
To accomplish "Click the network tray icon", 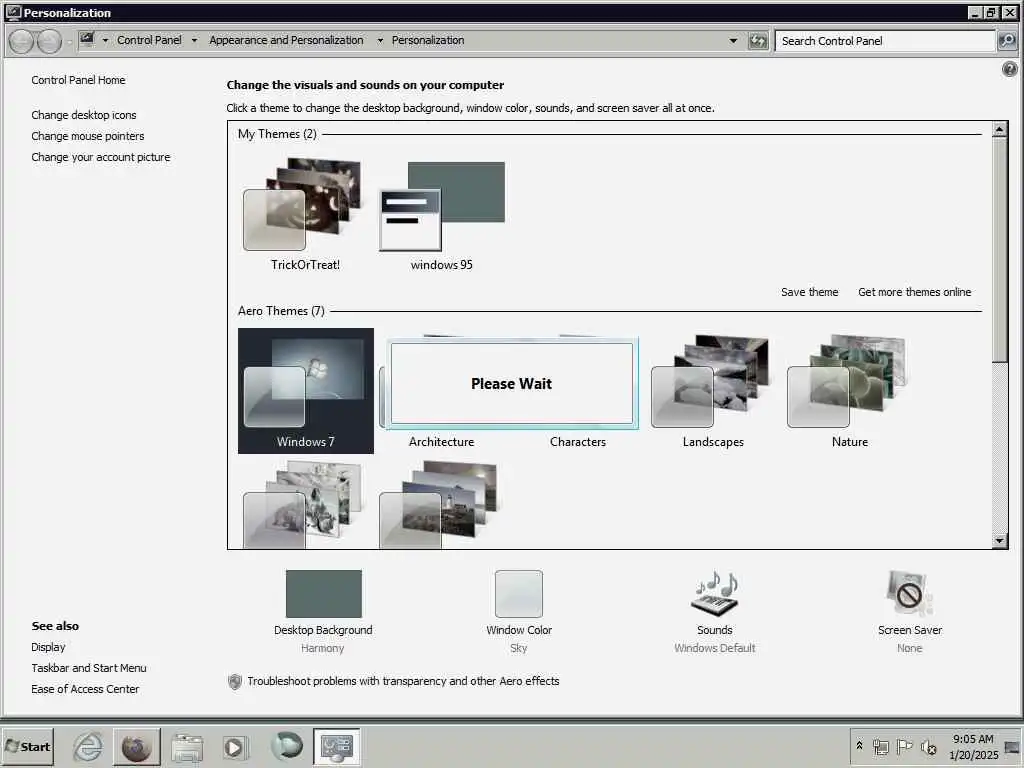I will coord(881,746).
